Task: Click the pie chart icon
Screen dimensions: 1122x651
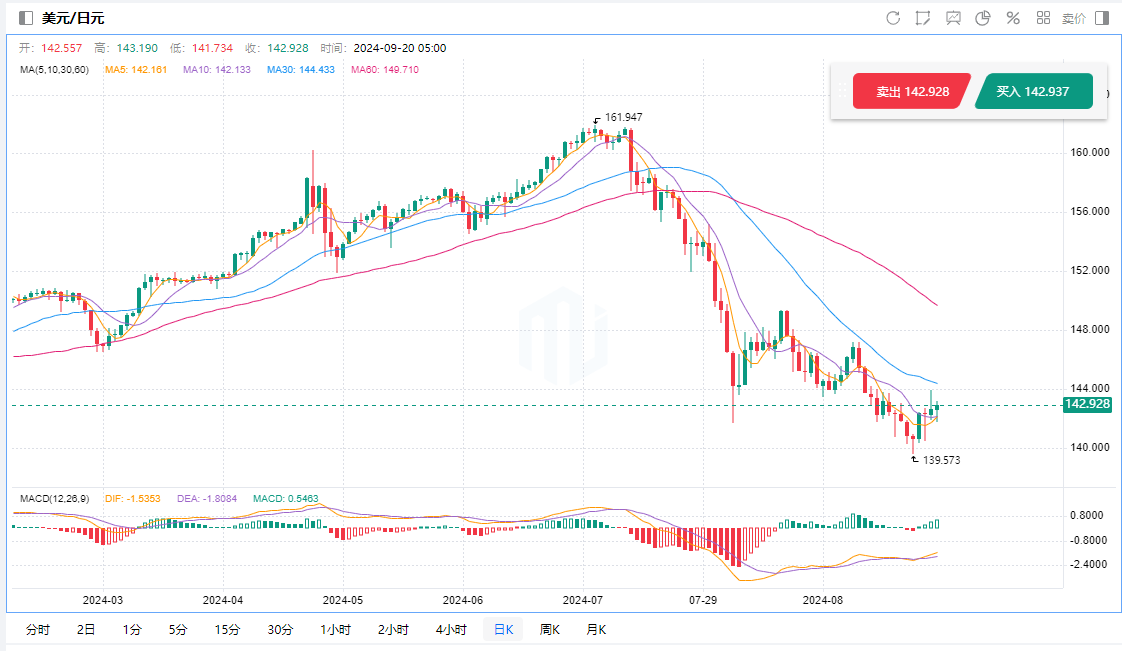Action: [982, 18]
